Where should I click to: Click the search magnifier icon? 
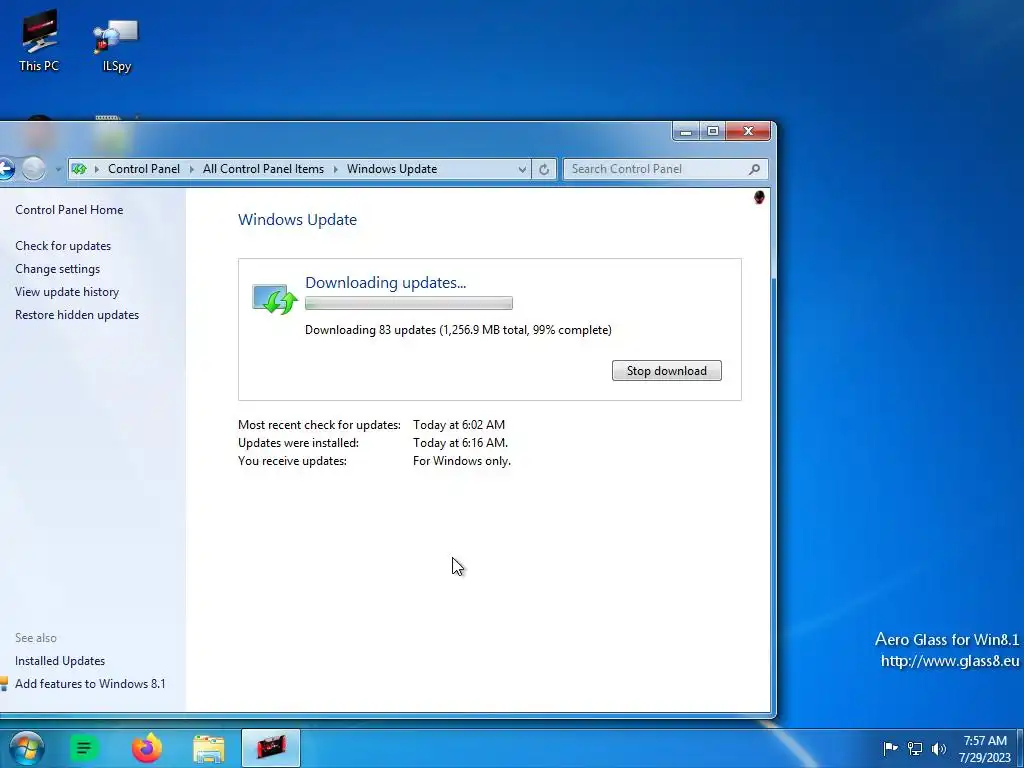tap(754, 169)
